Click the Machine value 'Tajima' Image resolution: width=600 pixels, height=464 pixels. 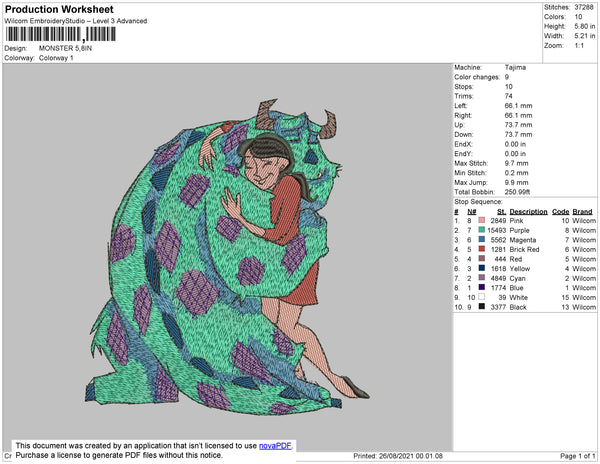[515, 67]
